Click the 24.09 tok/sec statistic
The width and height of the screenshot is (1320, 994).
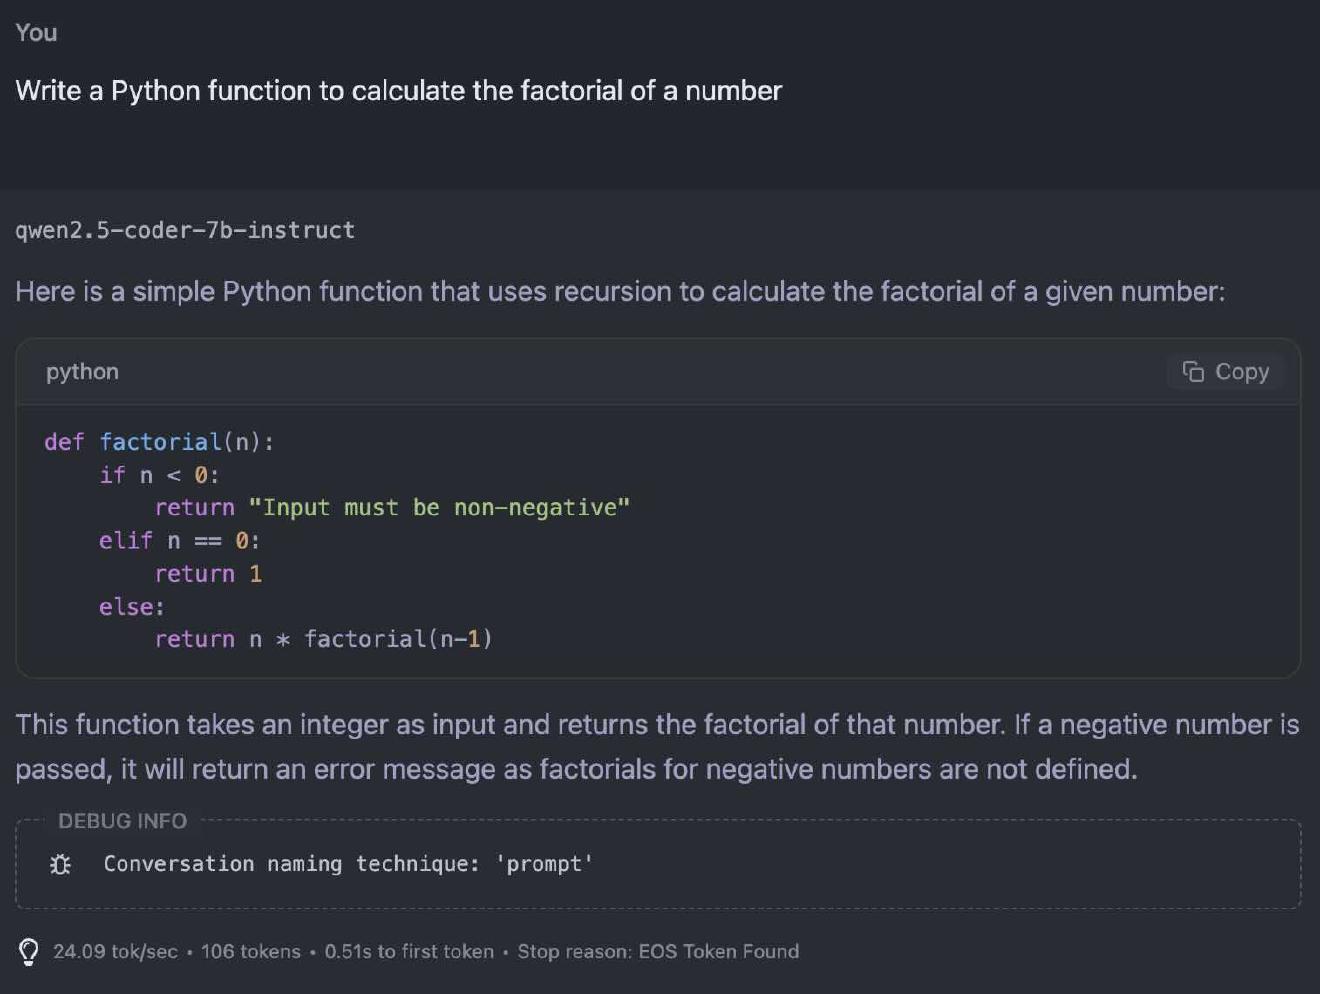click(x=115, y=951)
